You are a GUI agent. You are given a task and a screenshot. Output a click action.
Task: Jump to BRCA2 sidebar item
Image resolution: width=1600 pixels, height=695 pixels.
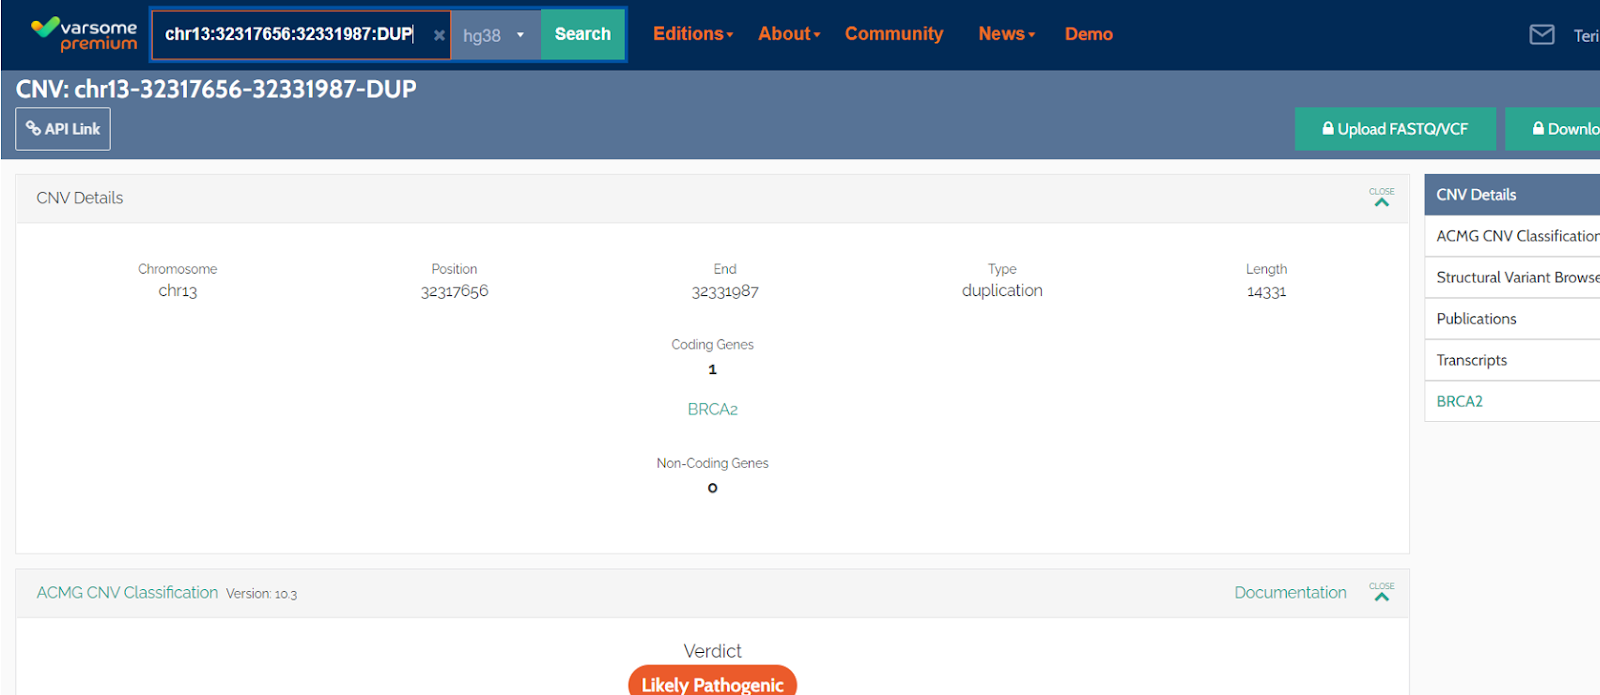click(1512, 401)
